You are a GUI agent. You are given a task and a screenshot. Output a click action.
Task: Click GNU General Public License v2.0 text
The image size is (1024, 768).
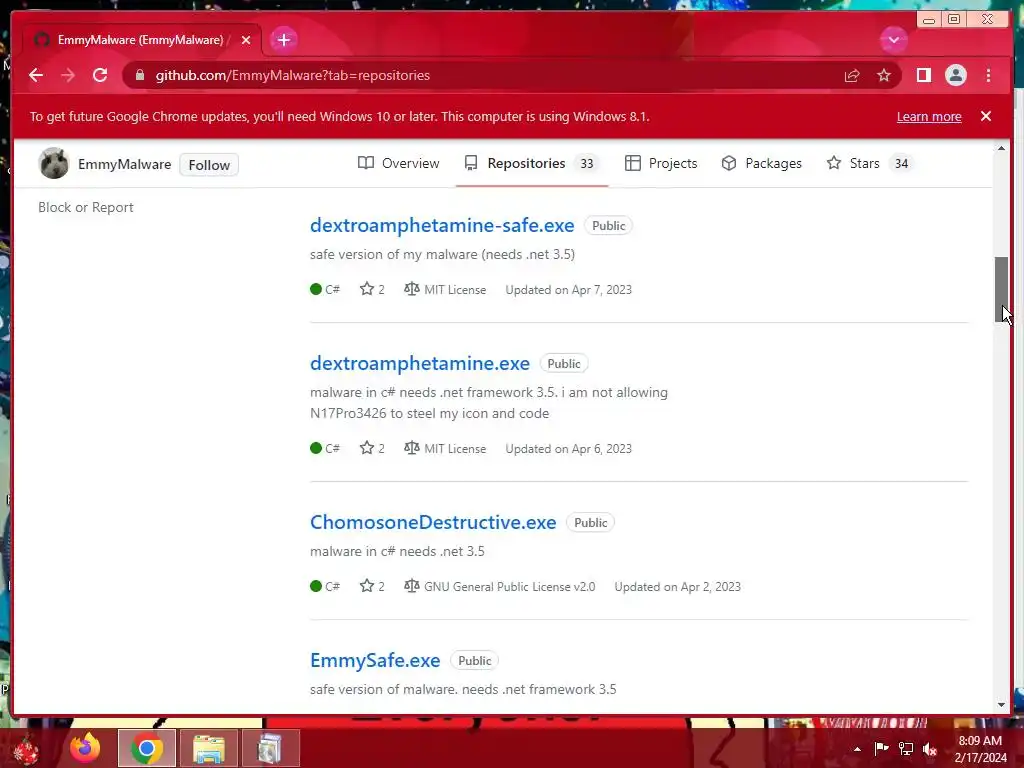[x=509, y=587]
